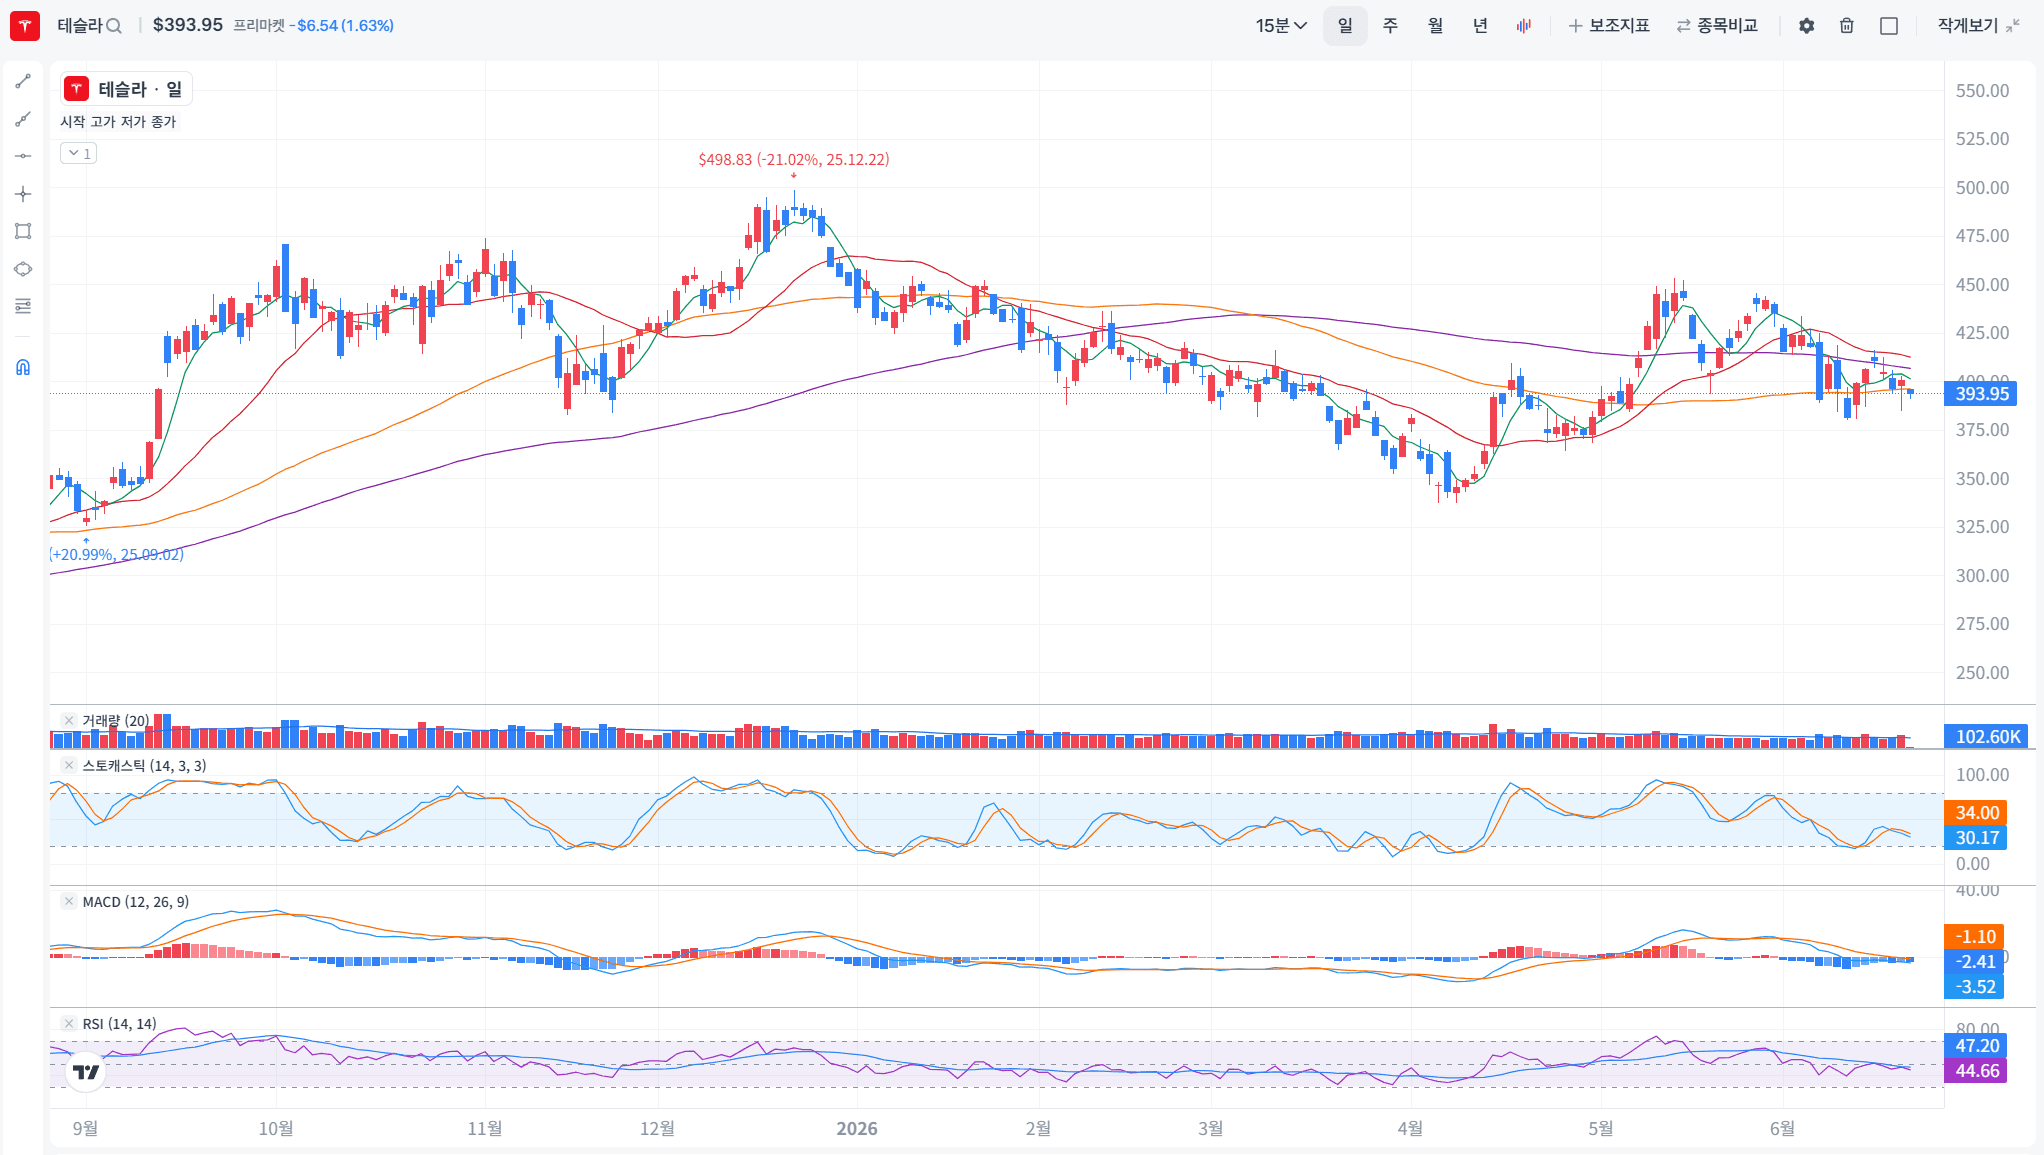Screen dimensions: 2044x1155
Task: Click the 스토캐스틱 (14, 3, 3) label
Action: click(144, 765)
